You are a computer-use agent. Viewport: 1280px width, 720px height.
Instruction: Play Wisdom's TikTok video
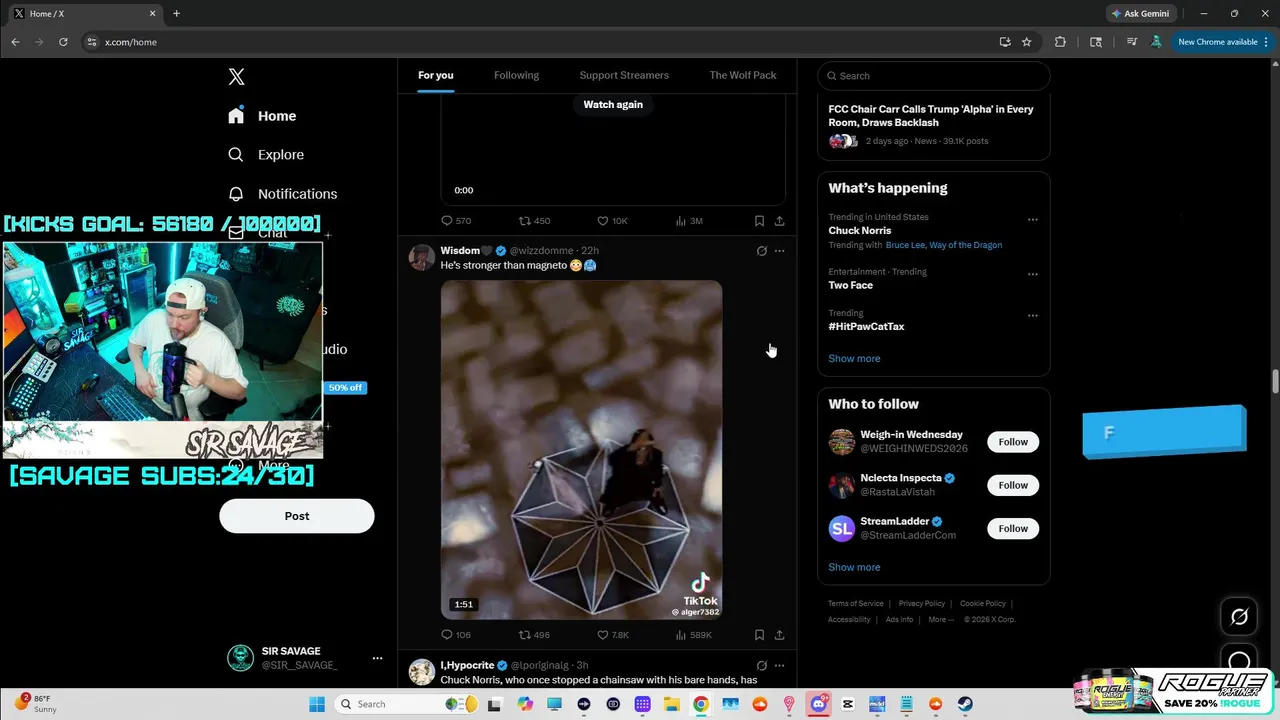point(581,449)
